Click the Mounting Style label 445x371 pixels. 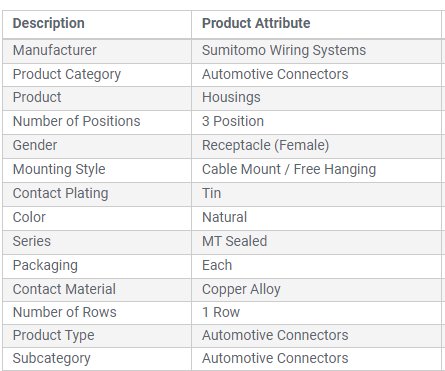tap(59, 170)
